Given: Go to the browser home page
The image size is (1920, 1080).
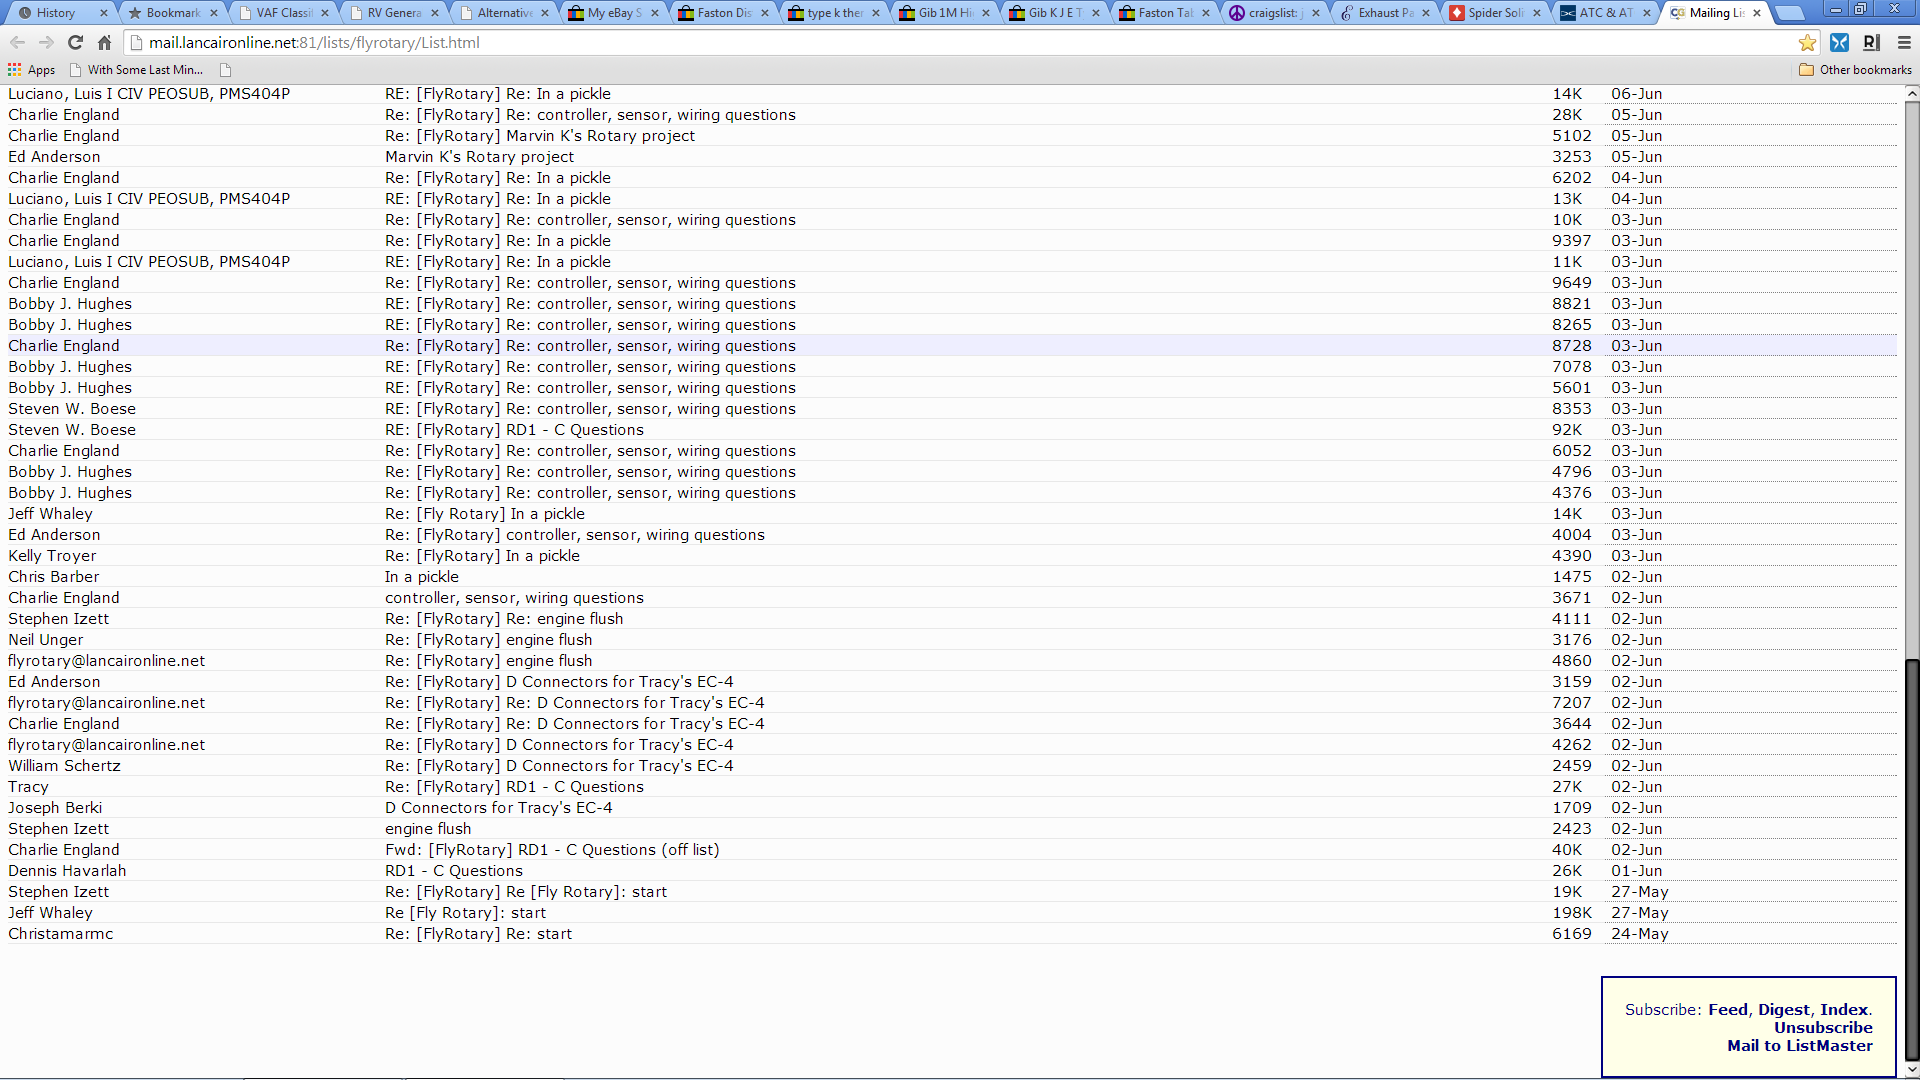Looking at the screenshot, I should (104, 43).
